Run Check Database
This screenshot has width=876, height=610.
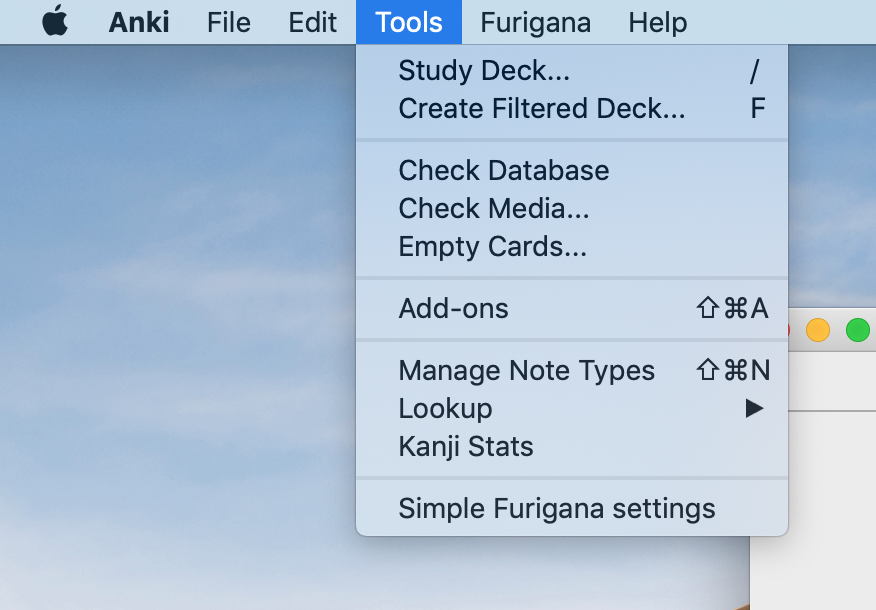pyautogui.click(x=572, y=170)
